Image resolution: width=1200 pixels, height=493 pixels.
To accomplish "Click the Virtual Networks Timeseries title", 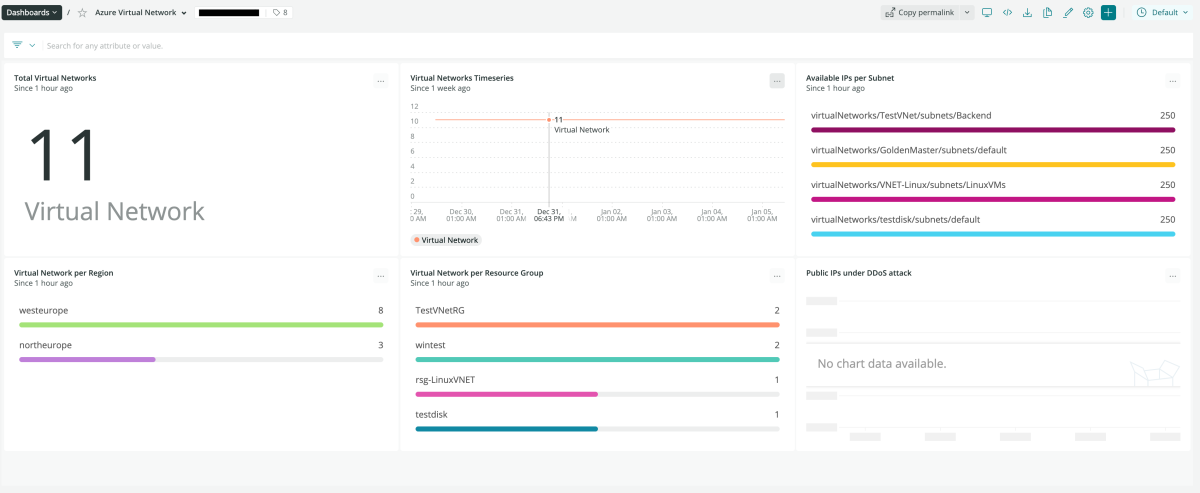I will coord(462,77).
